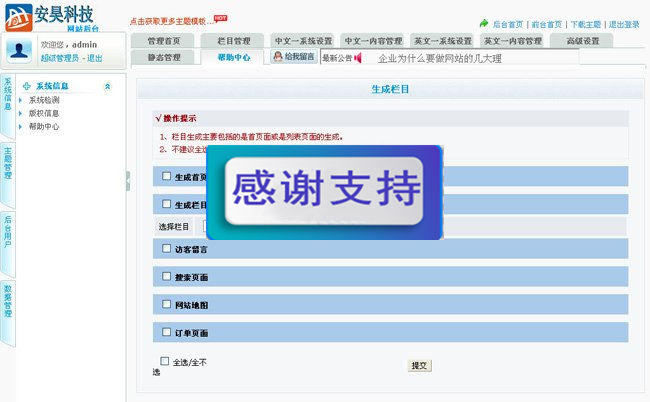Open 系统检测 in the sidebar

44,100
